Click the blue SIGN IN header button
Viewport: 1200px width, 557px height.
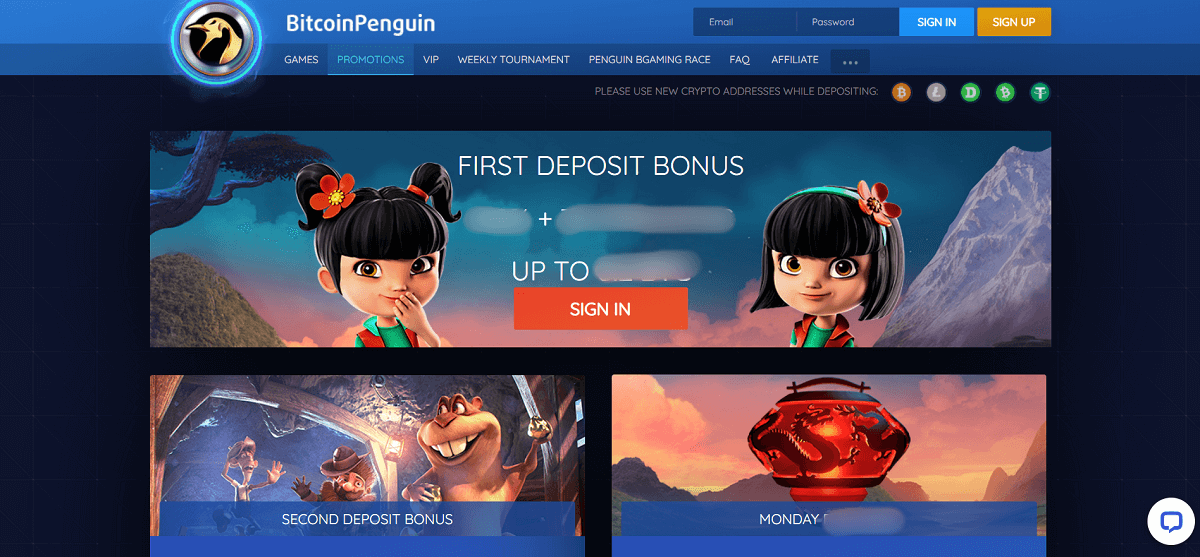pyautogui.click(x=937, y=22)
